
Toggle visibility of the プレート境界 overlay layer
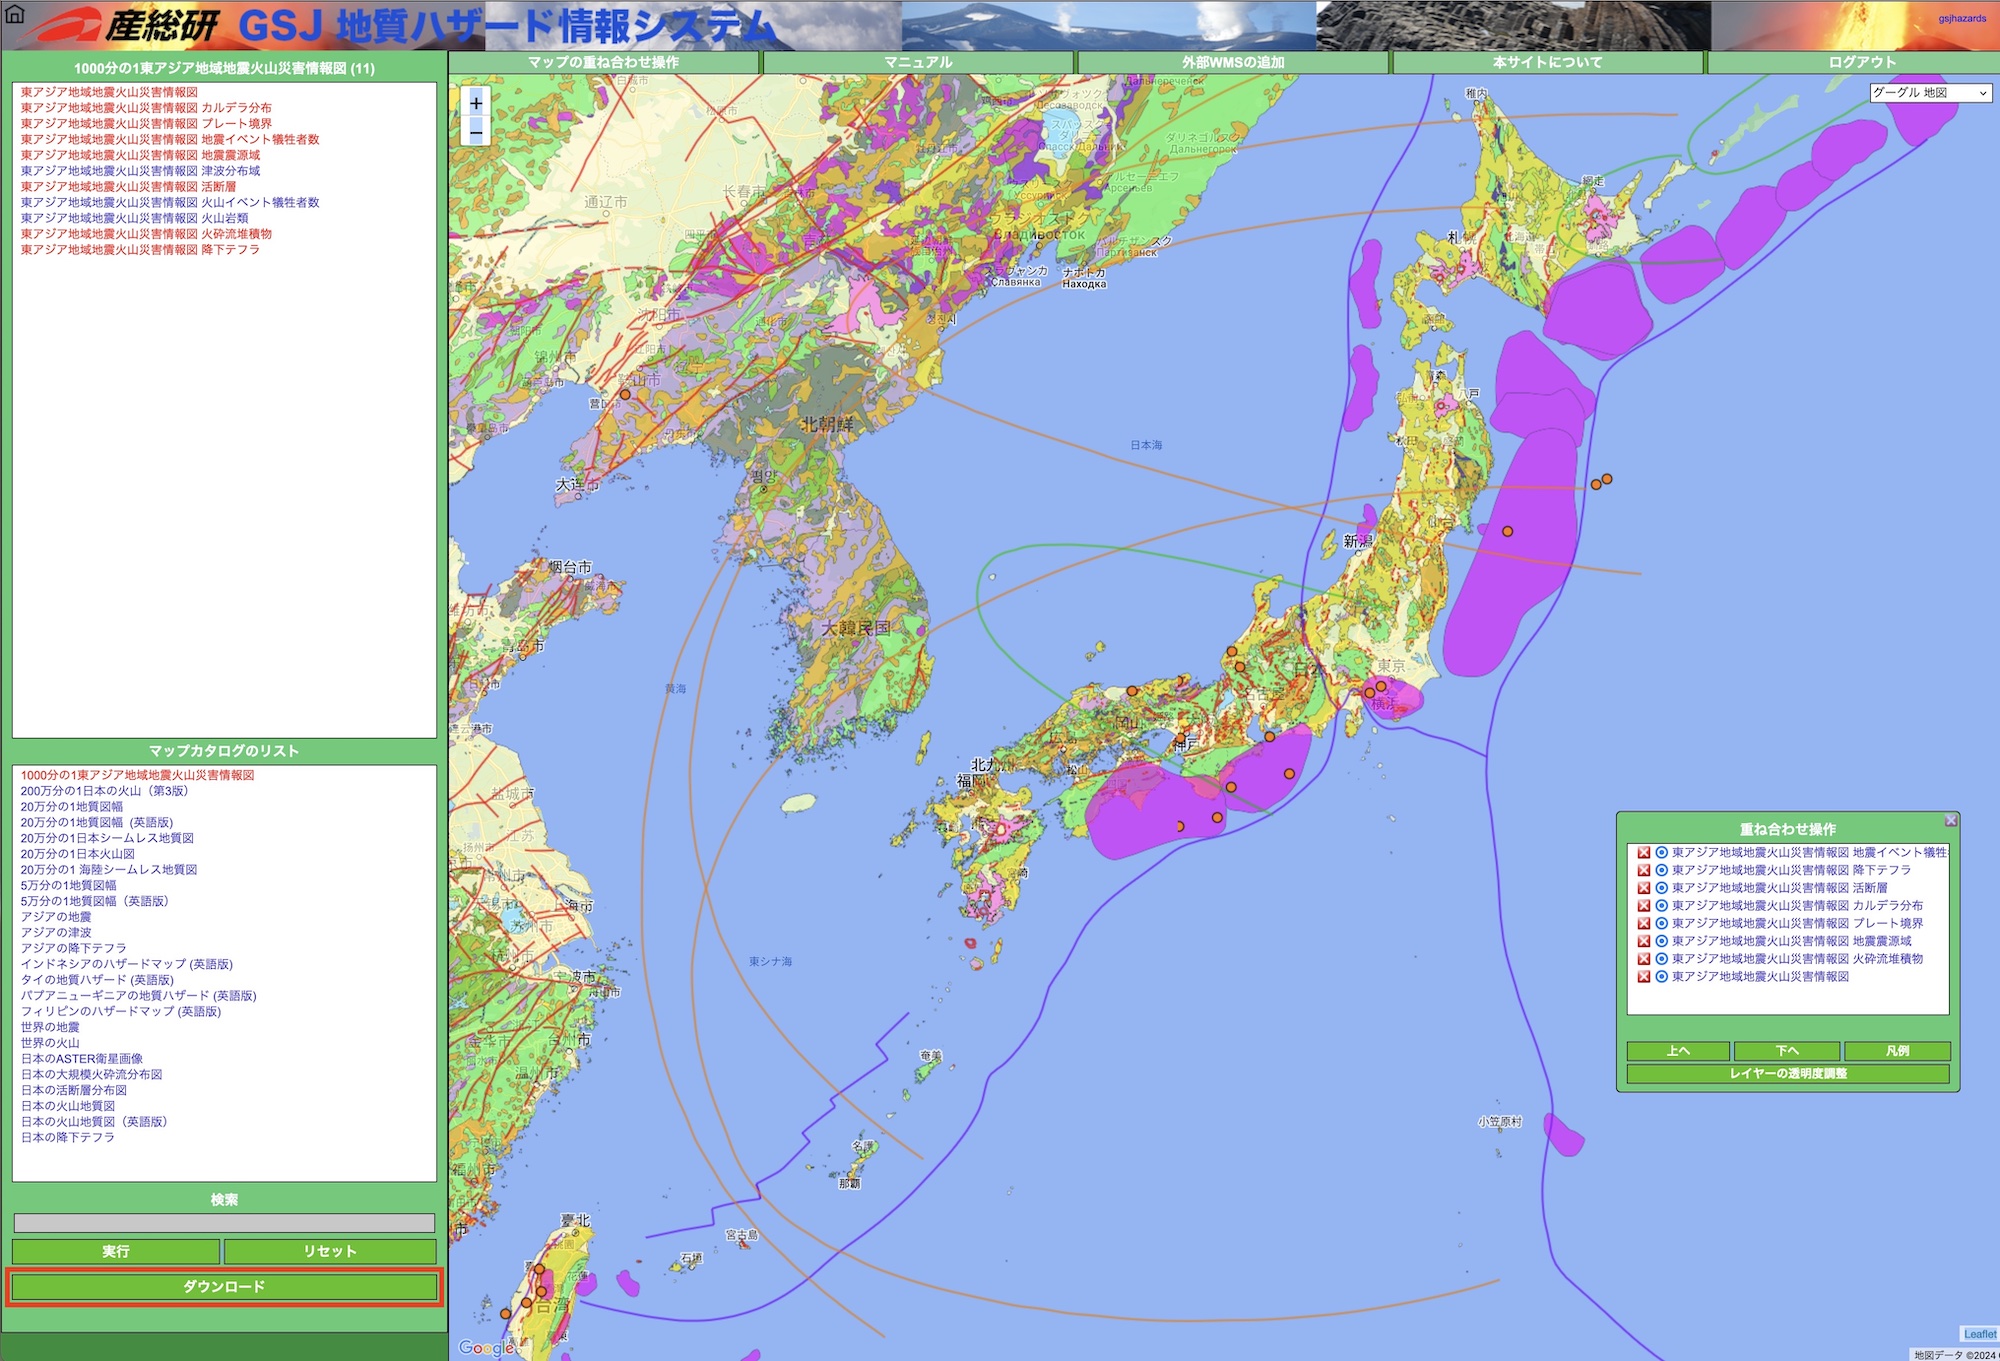click(1661, 924)
